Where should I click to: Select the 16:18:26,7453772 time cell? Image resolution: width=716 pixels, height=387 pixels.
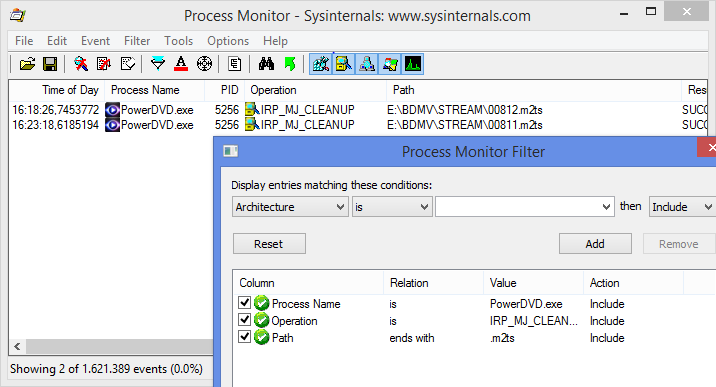[x=56, y=110]
